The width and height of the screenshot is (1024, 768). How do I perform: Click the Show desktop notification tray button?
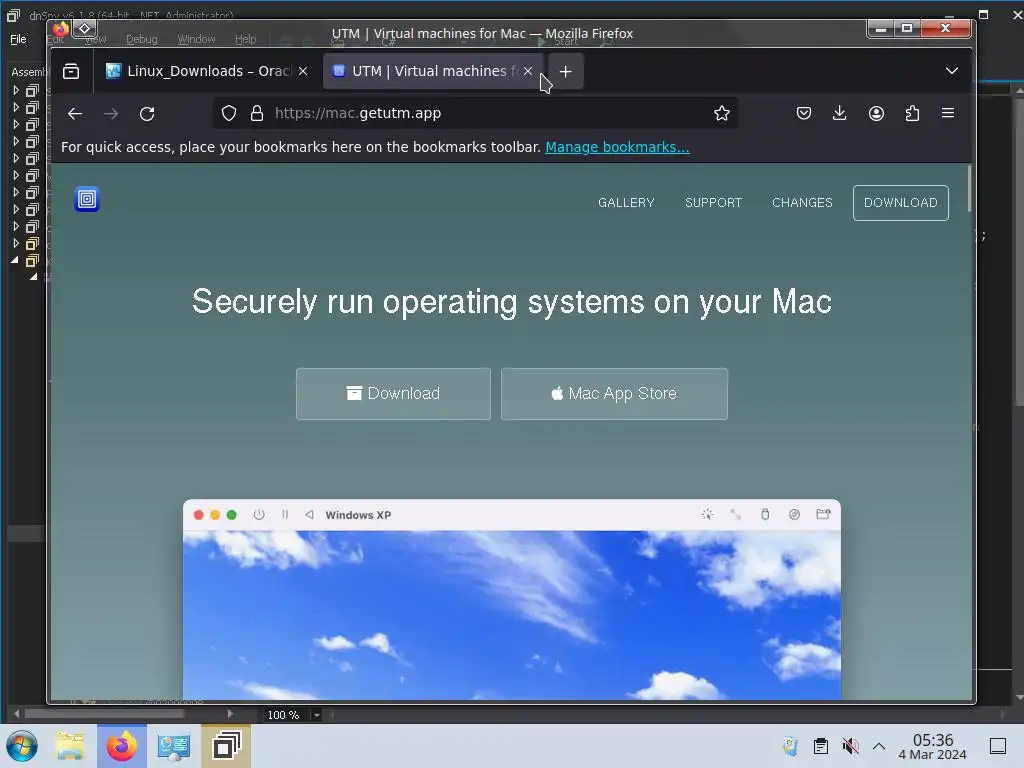pyautogui.click(x=998, y=746)
